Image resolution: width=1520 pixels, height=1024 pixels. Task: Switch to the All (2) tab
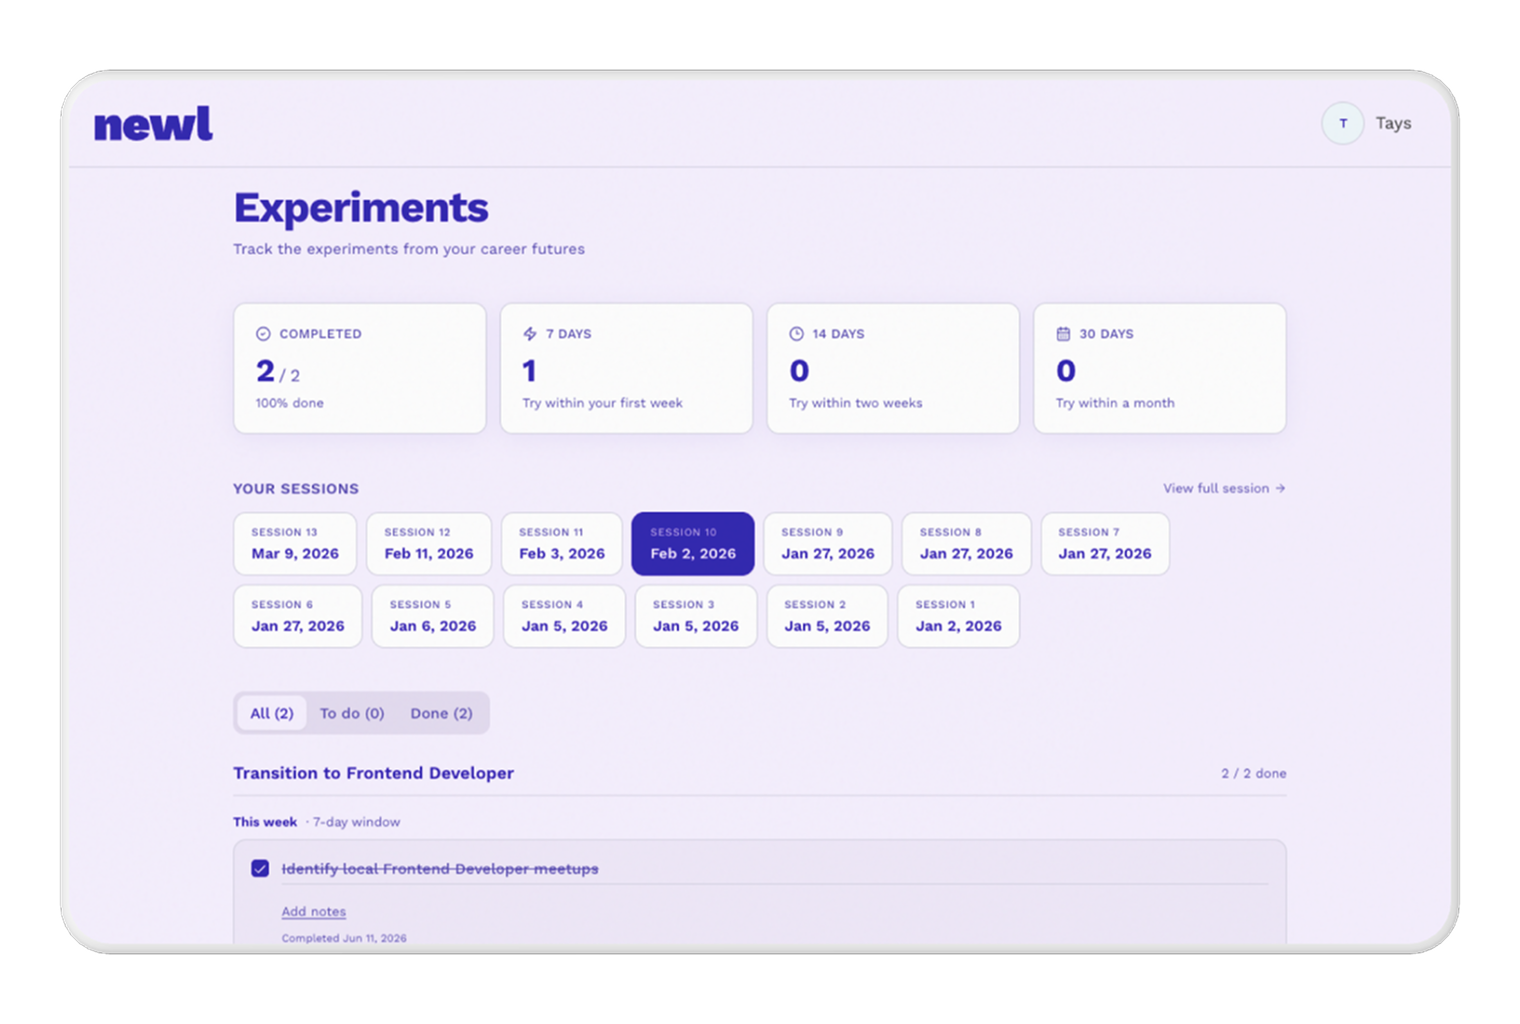point(272,713)
